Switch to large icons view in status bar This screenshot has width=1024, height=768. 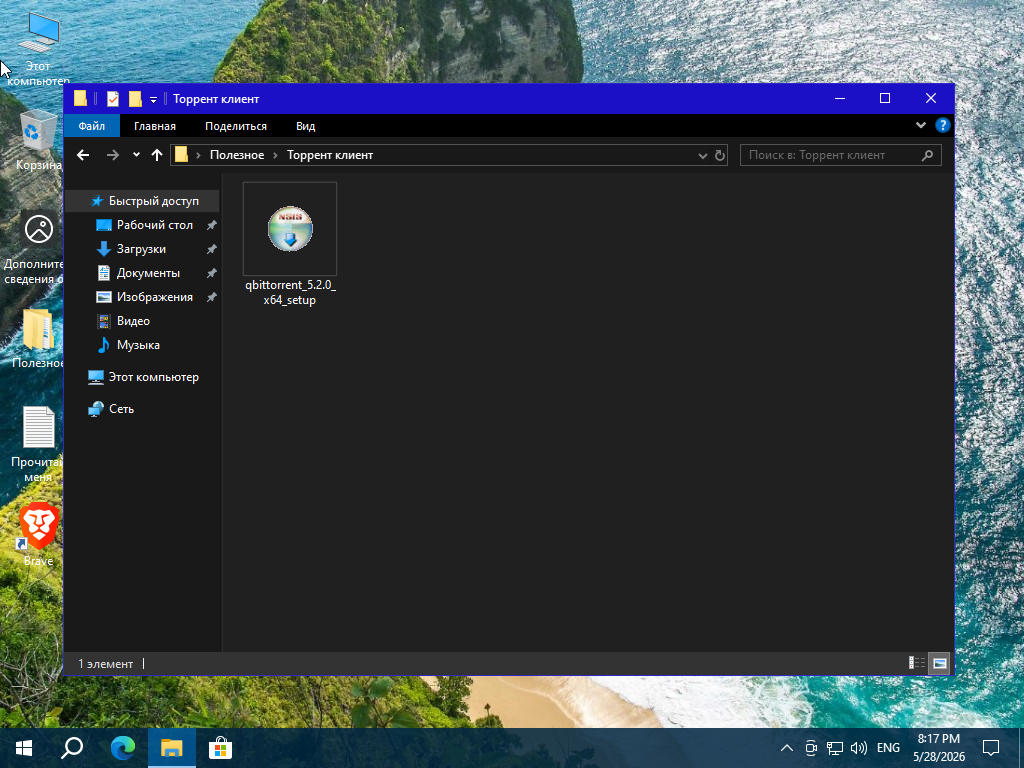click(x=939, y=664)
